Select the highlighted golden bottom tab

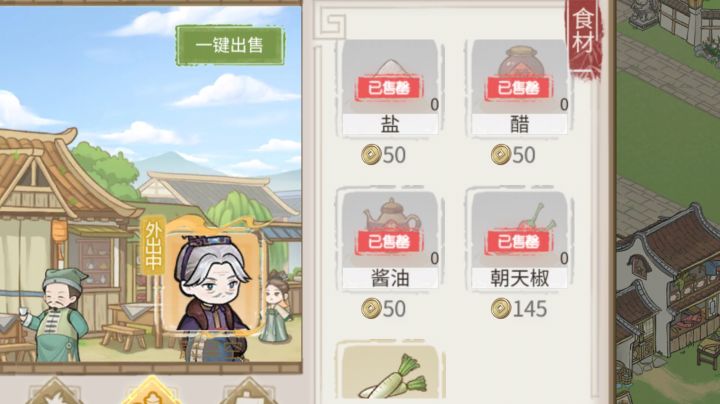[152, 391]
